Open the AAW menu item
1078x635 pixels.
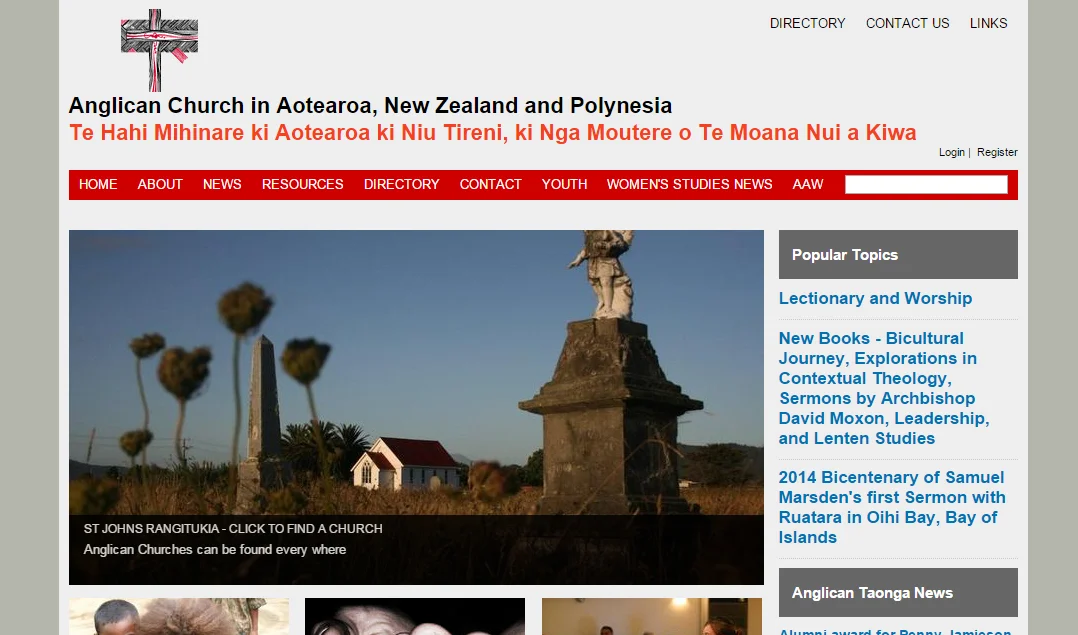pos(808,184)
